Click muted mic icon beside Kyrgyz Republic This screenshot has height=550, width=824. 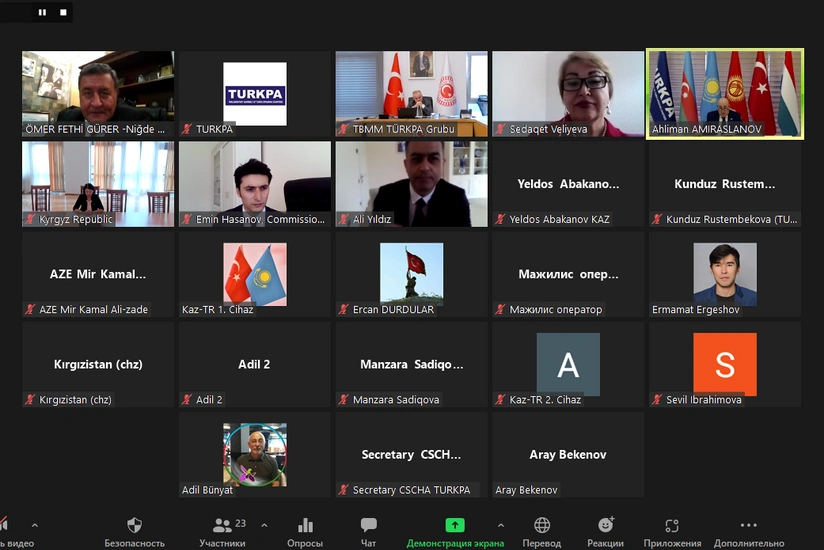point(30,219)
